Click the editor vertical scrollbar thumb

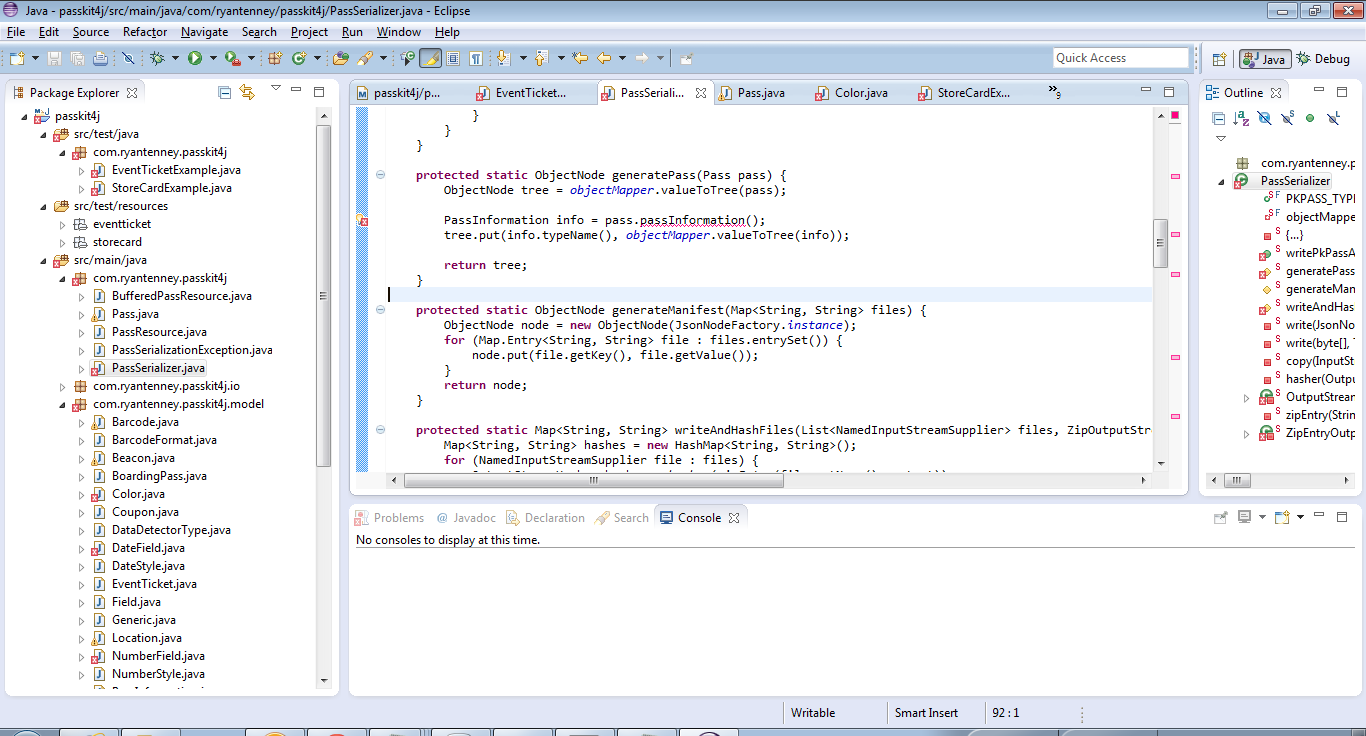click(1160, 243)
